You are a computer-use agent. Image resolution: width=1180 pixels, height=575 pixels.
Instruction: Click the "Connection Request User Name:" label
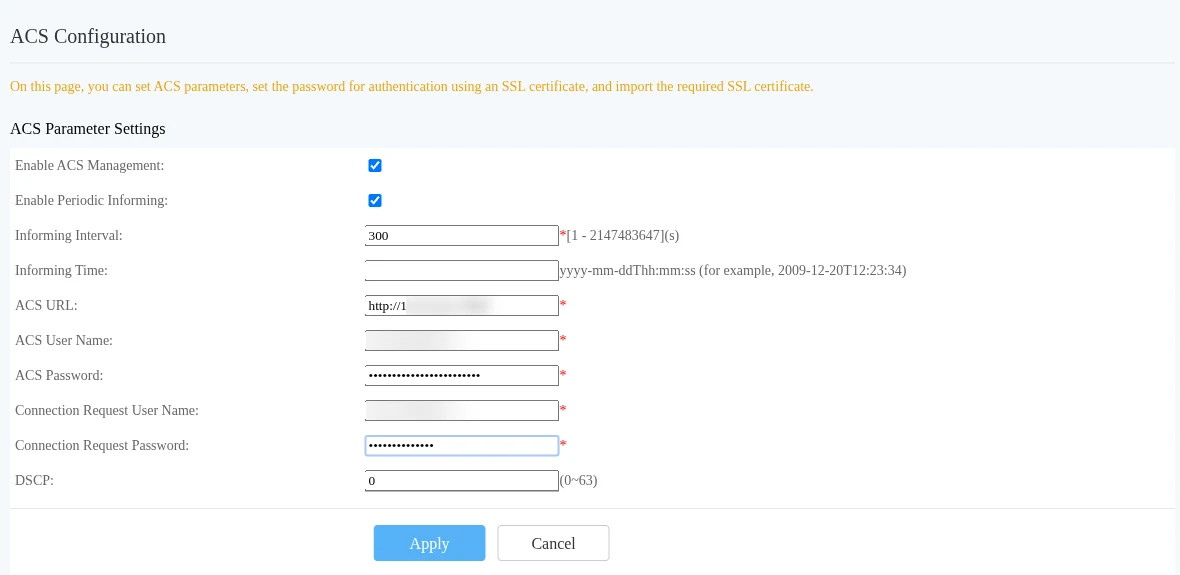click(x=107, y=410)
